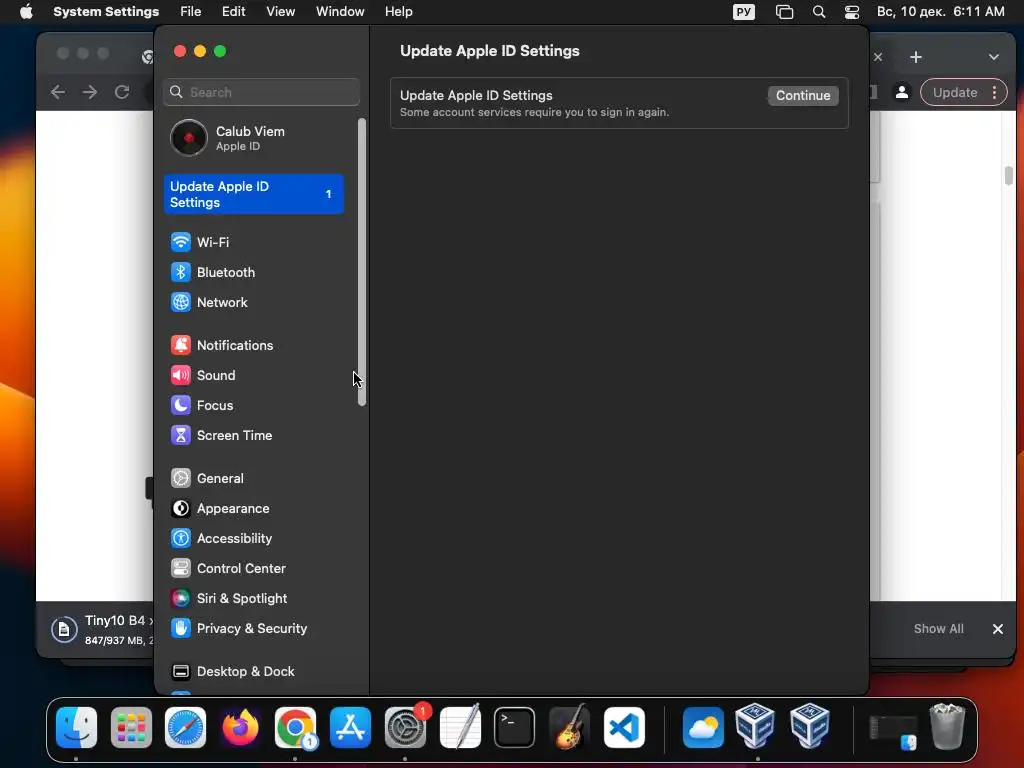Viewport: 1024px width, 768px height.
Task: Click Chrome forward arrow button
Action: (x=90, y=92)
